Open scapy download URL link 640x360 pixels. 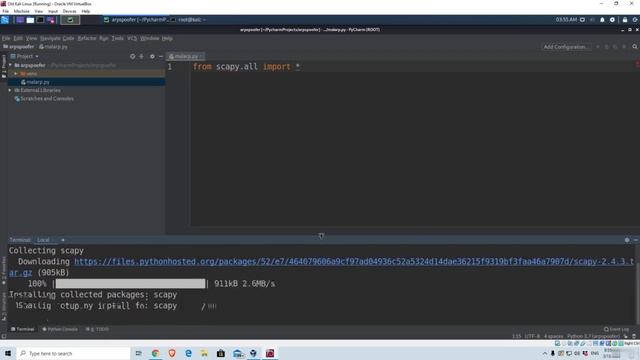(x=354, y=262)
